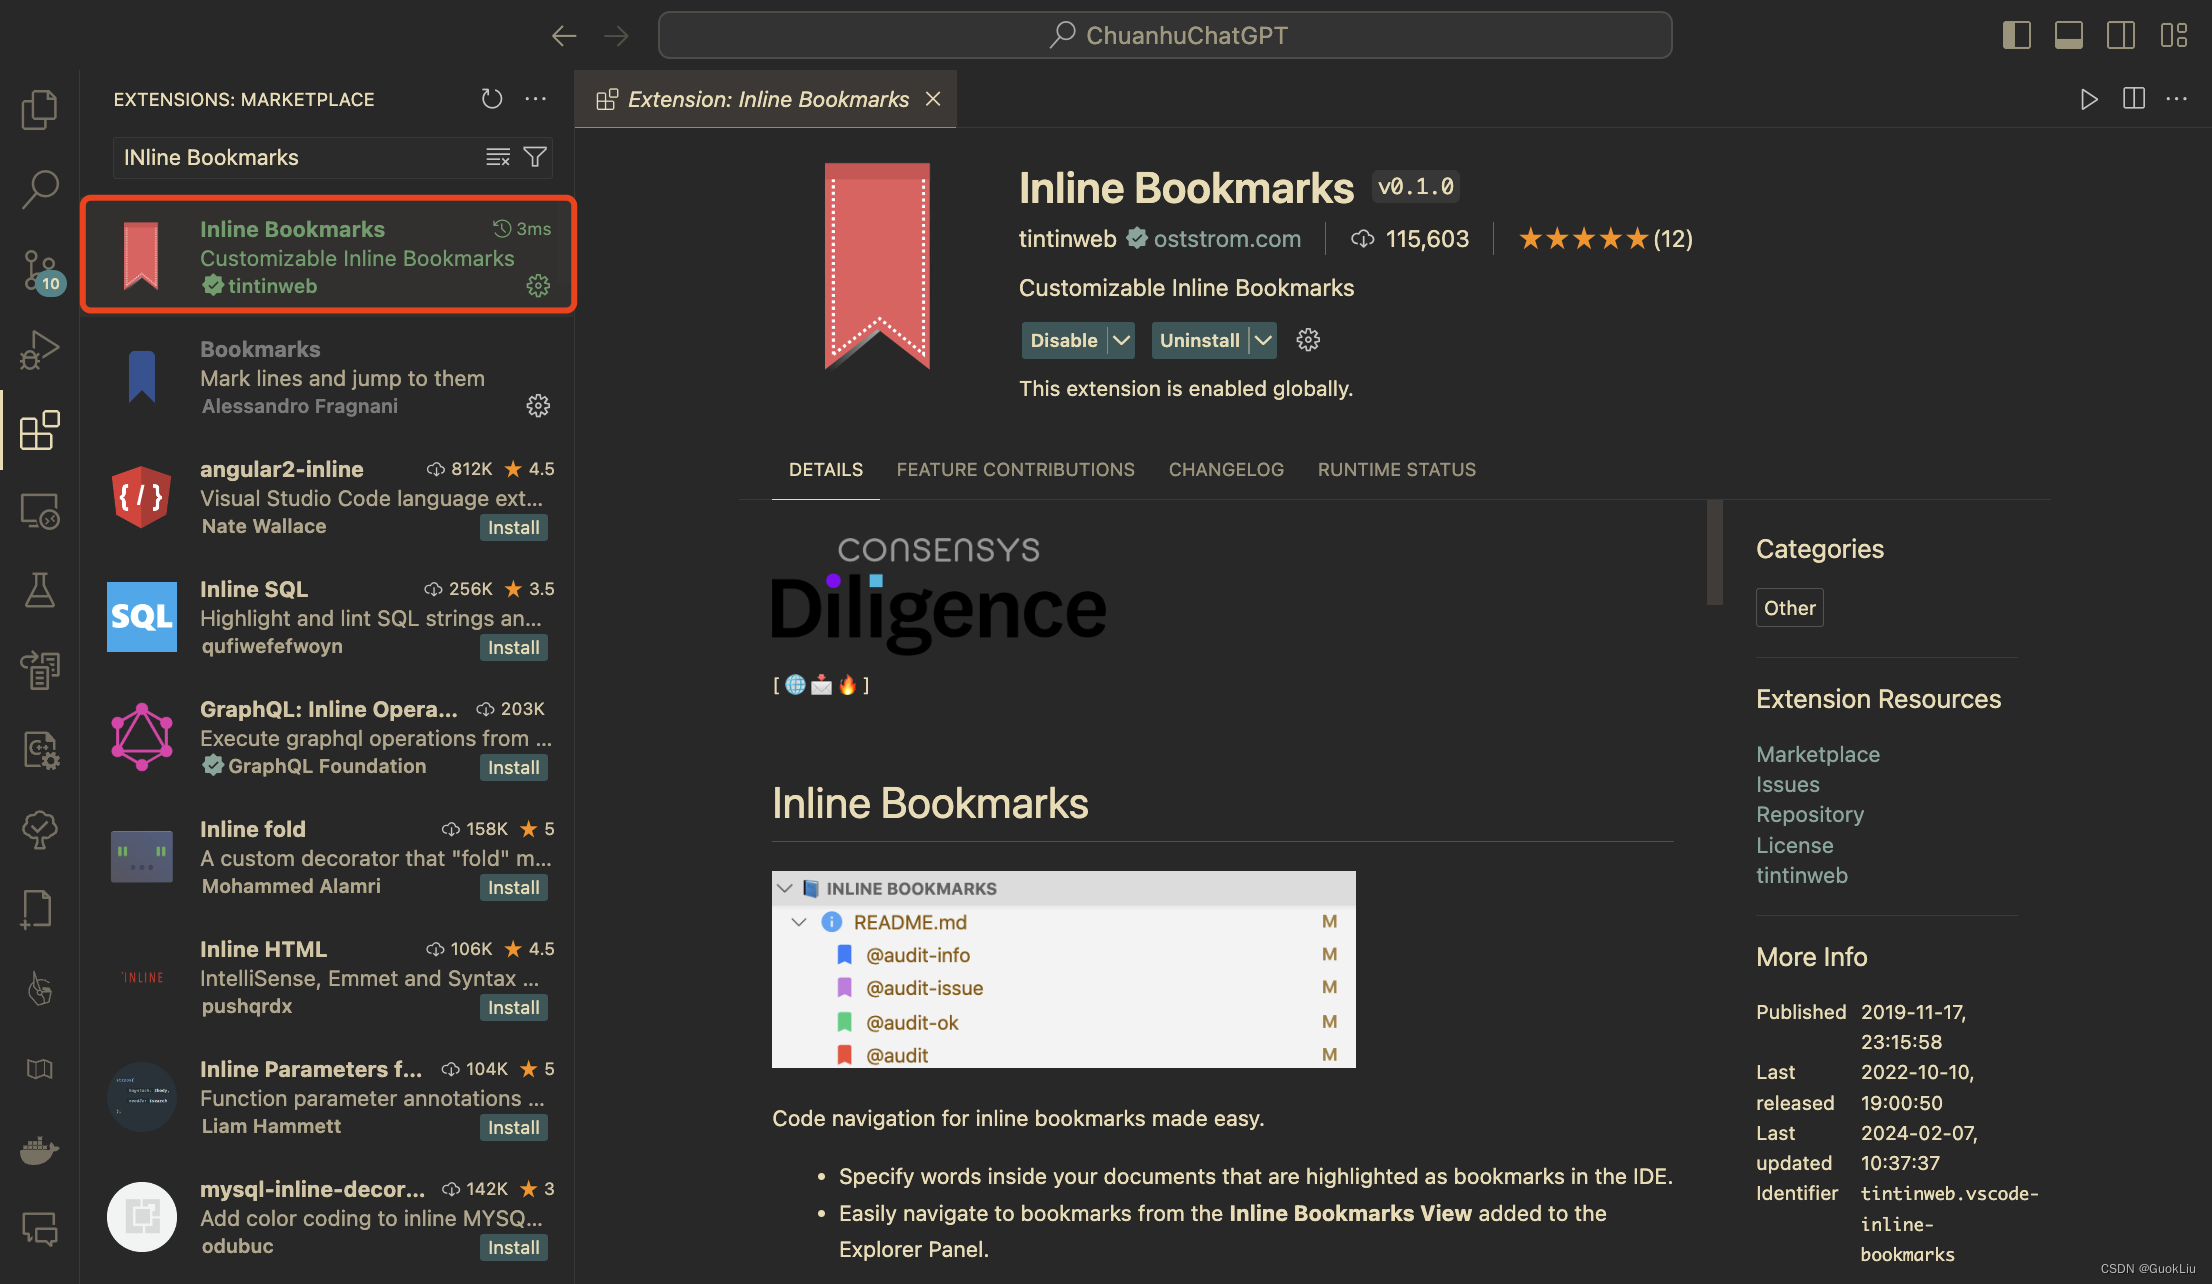Viewport: 2212px width, 1284px height.
Task: Open the Run and Debug view
Action: point(39,350)
